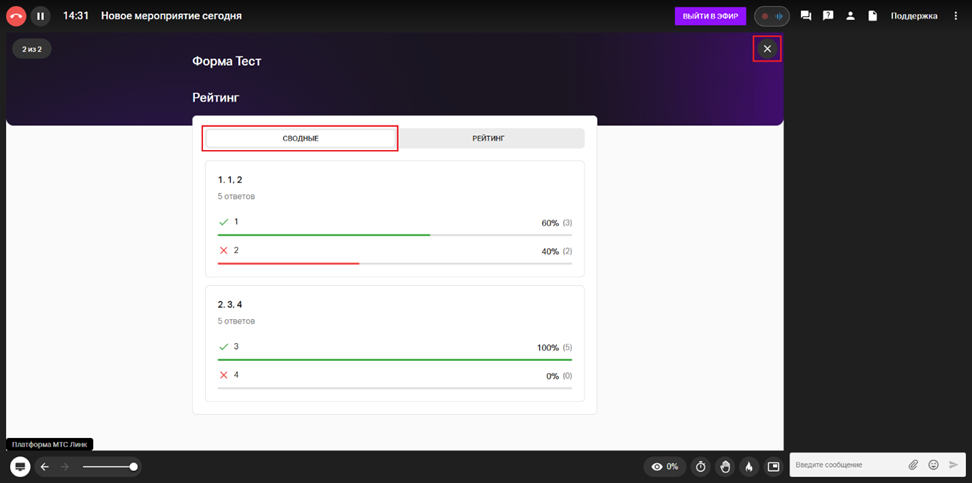This screenshot has height=483, width=972.
Task: Click the red cross beside answer 4
Action: coord(224,375)
